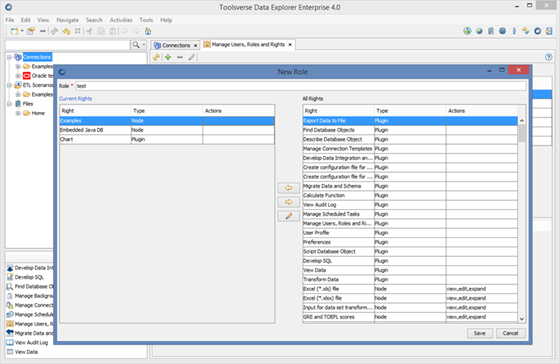Click the yellow puzzle-shaped icon in main toolbar
Screen dimensions: 560x364
66,31
